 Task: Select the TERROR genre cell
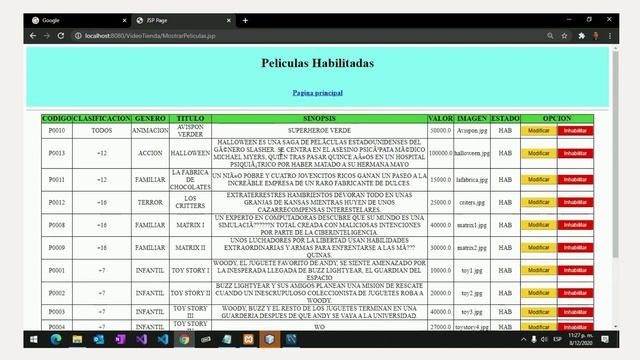pos(150,202)
